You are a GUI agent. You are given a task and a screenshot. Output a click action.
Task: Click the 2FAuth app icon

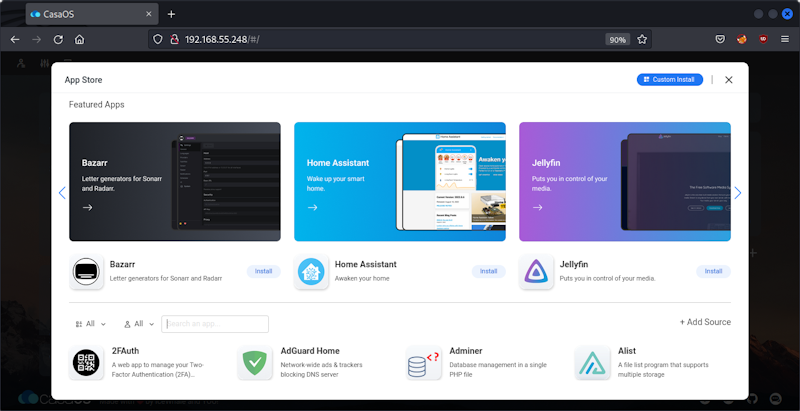[87, 363]
